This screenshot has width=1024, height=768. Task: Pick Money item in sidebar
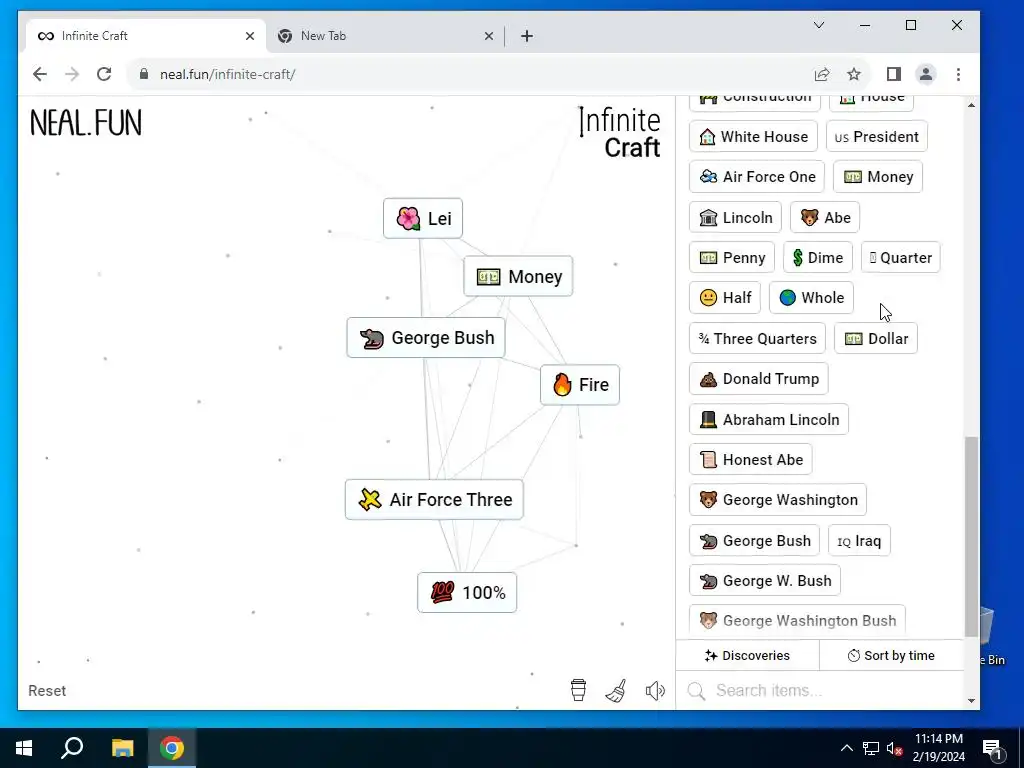[x=878, y=176]
